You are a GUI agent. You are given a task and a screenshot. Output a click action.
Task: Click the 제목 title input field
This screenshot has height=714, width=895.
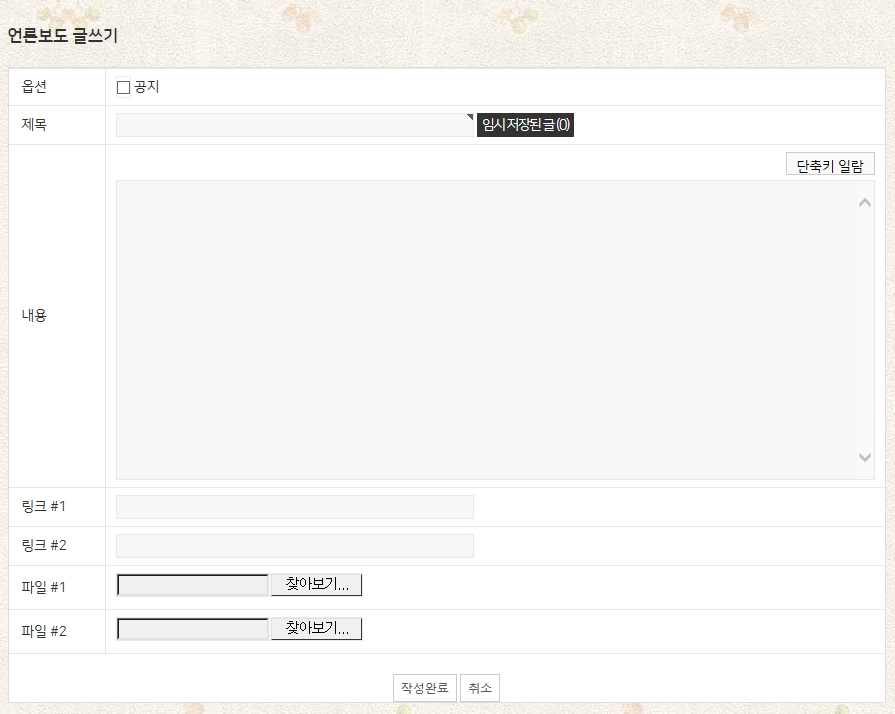[290, 125]
